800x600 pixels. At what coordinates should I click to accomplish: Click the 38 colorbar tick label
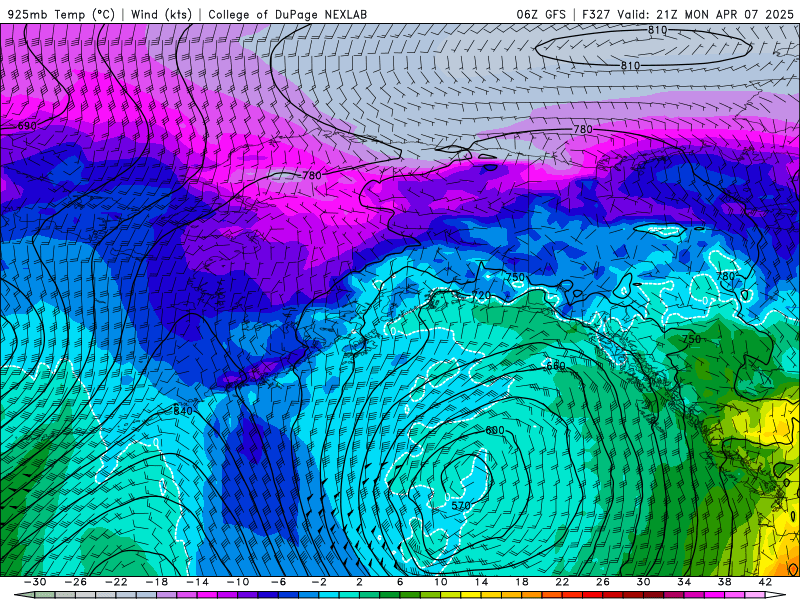tap(724, 582)
